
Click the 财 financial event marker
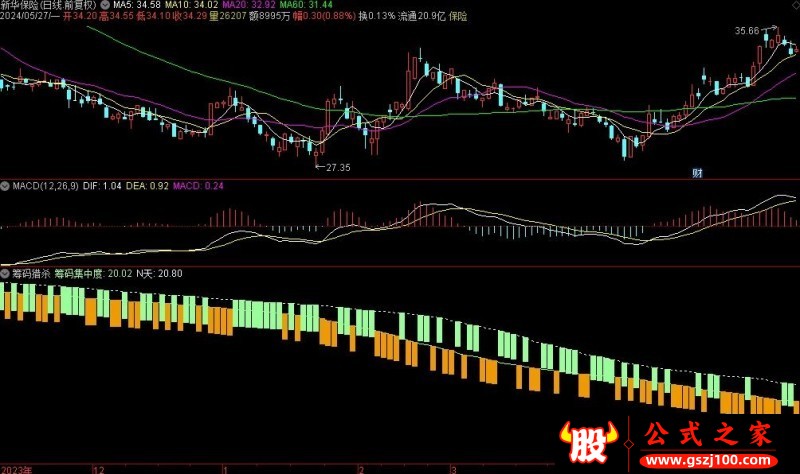click(x=697, y=173)
